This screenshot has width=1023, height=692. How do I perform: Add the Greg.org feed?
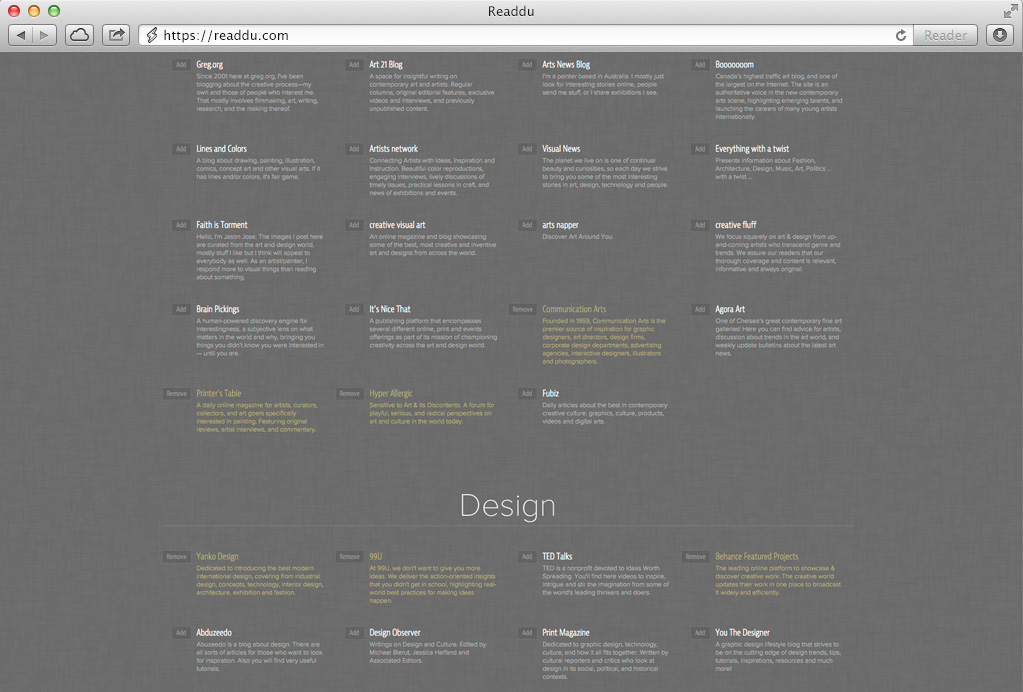(x=181, y=65)
